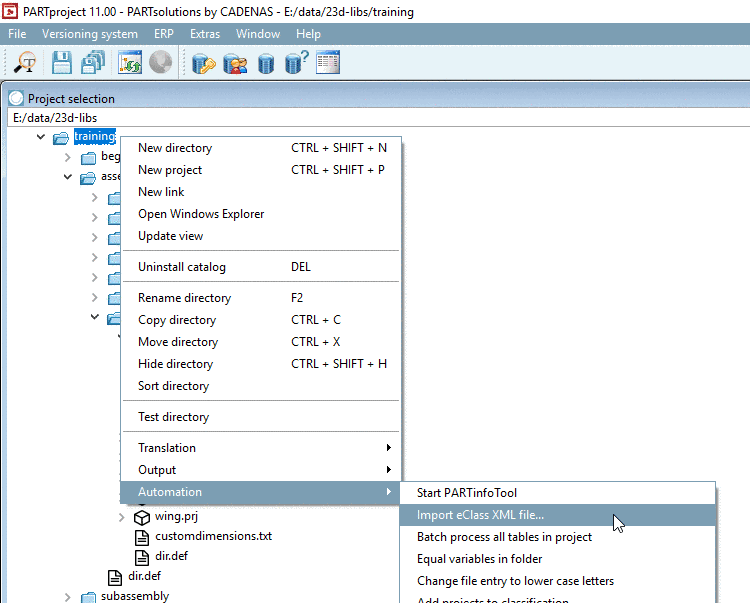Open the Automation submenu
Viewport: 750px width, 603px height.
click(x=261, y=492)
